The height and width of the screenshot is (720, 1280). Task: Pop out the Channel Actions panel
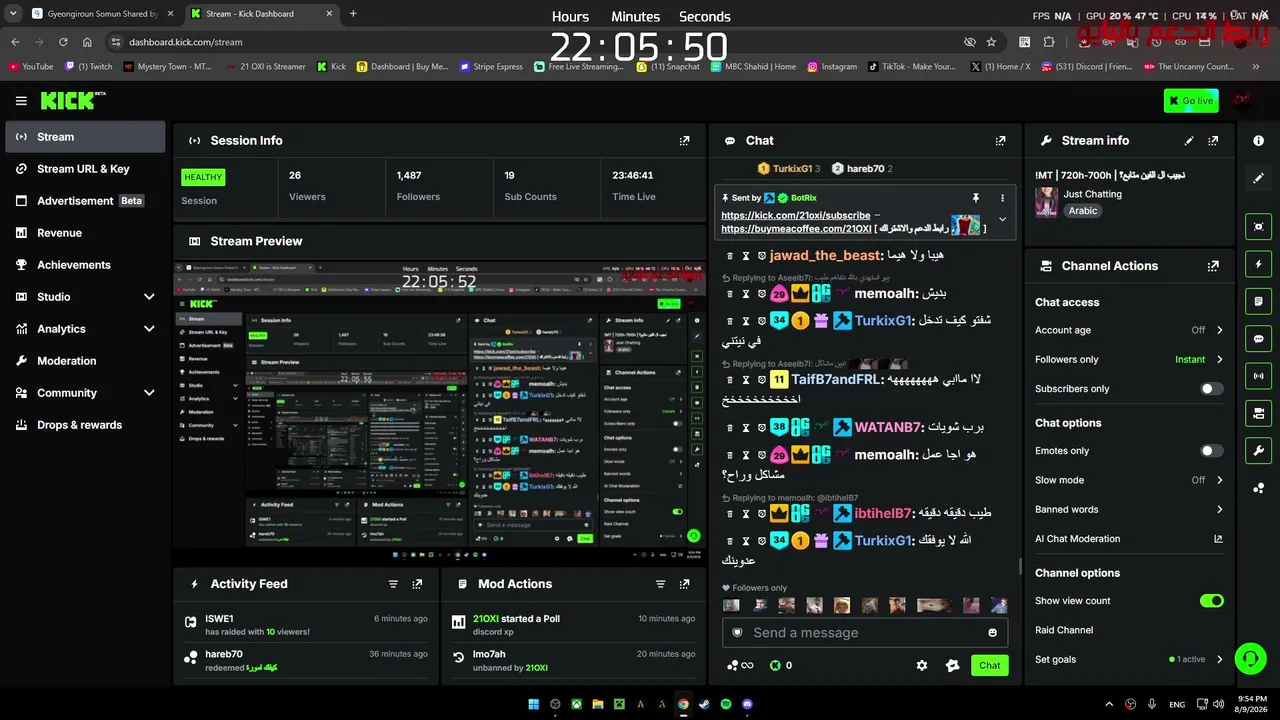pos(1213,266)
